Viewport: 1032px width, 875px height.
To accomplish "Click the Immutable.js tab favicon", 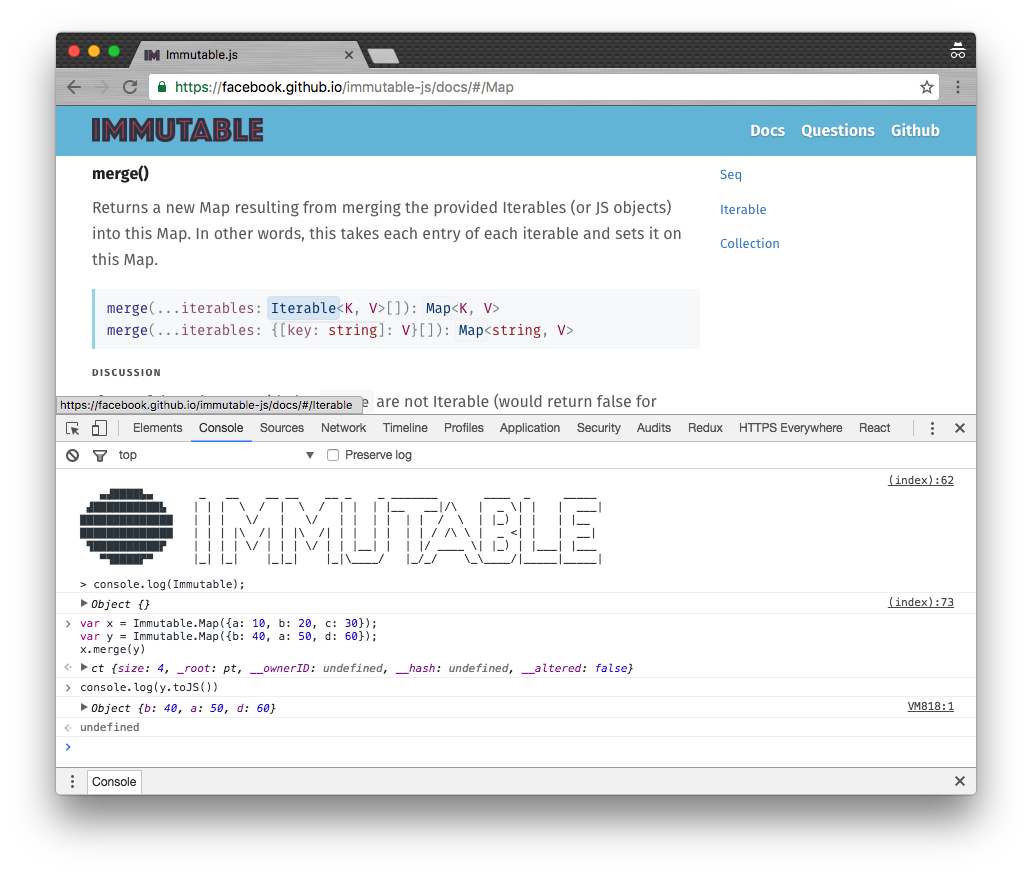I will [151, 55].
